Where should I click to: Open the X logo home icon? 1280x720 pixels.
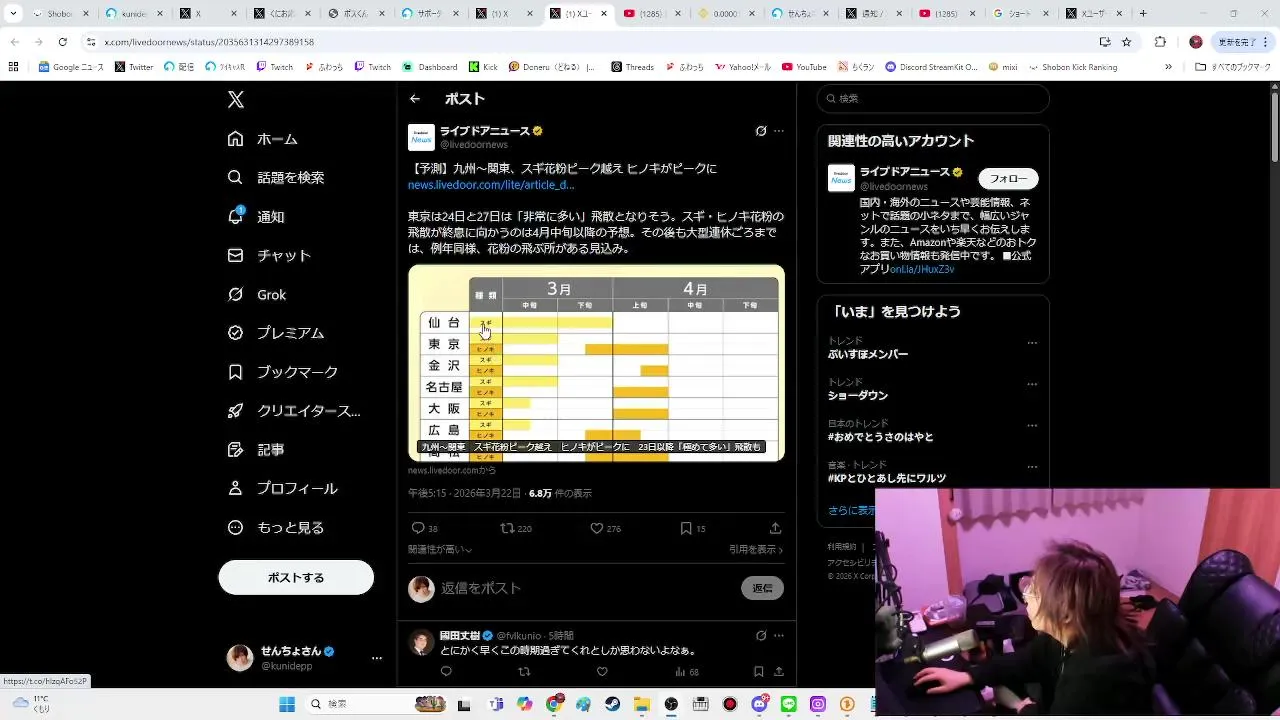[236, 99]
